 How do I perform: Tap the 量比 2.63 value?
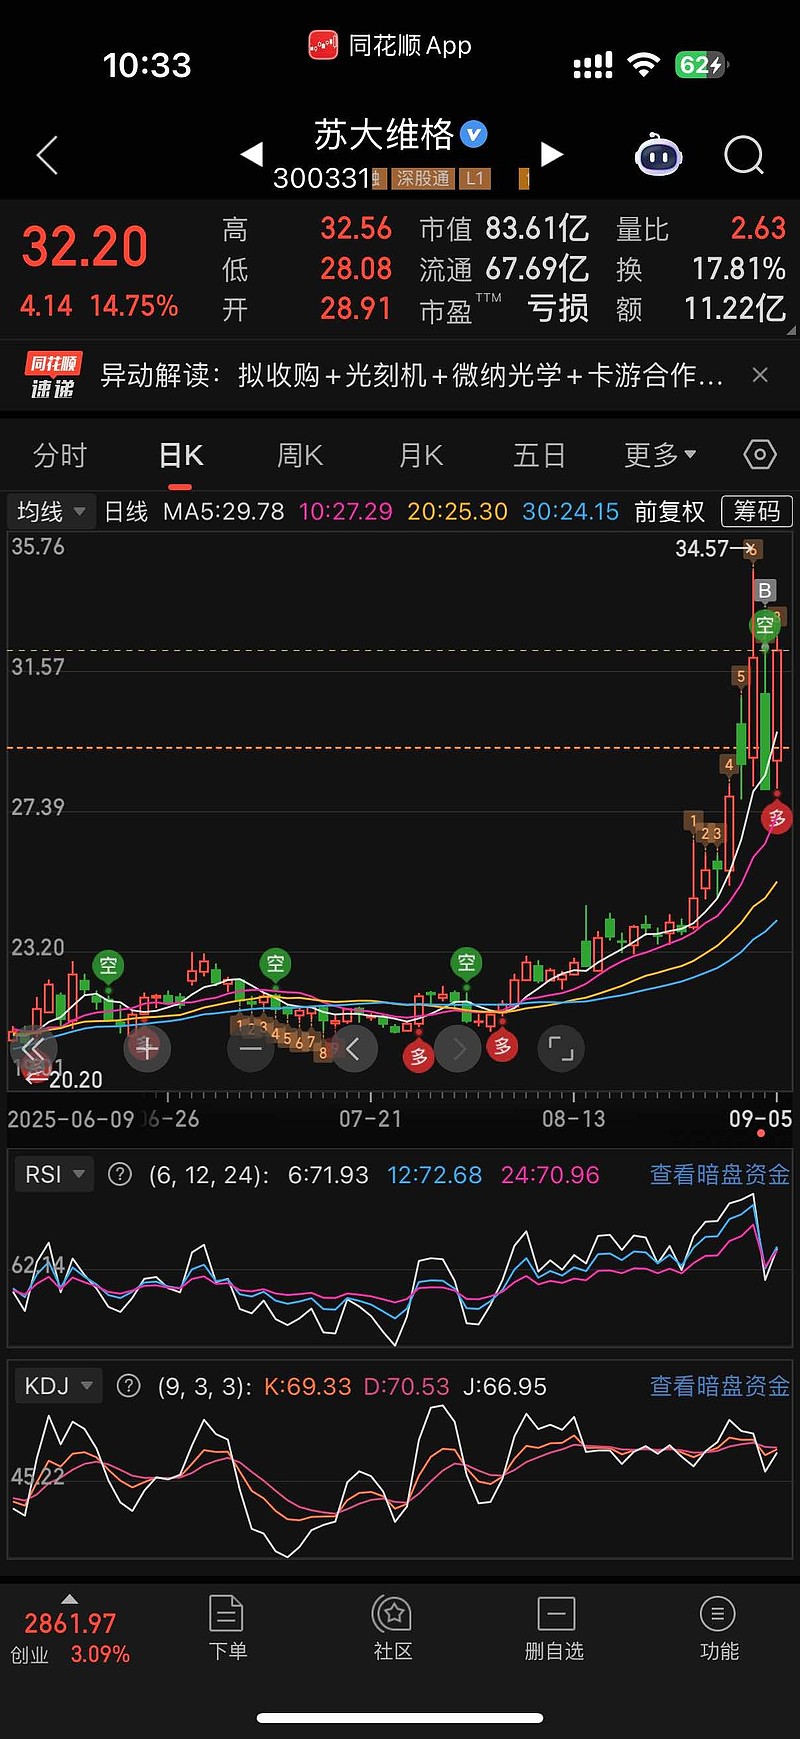pyautogui.click(x=701, y=229)
